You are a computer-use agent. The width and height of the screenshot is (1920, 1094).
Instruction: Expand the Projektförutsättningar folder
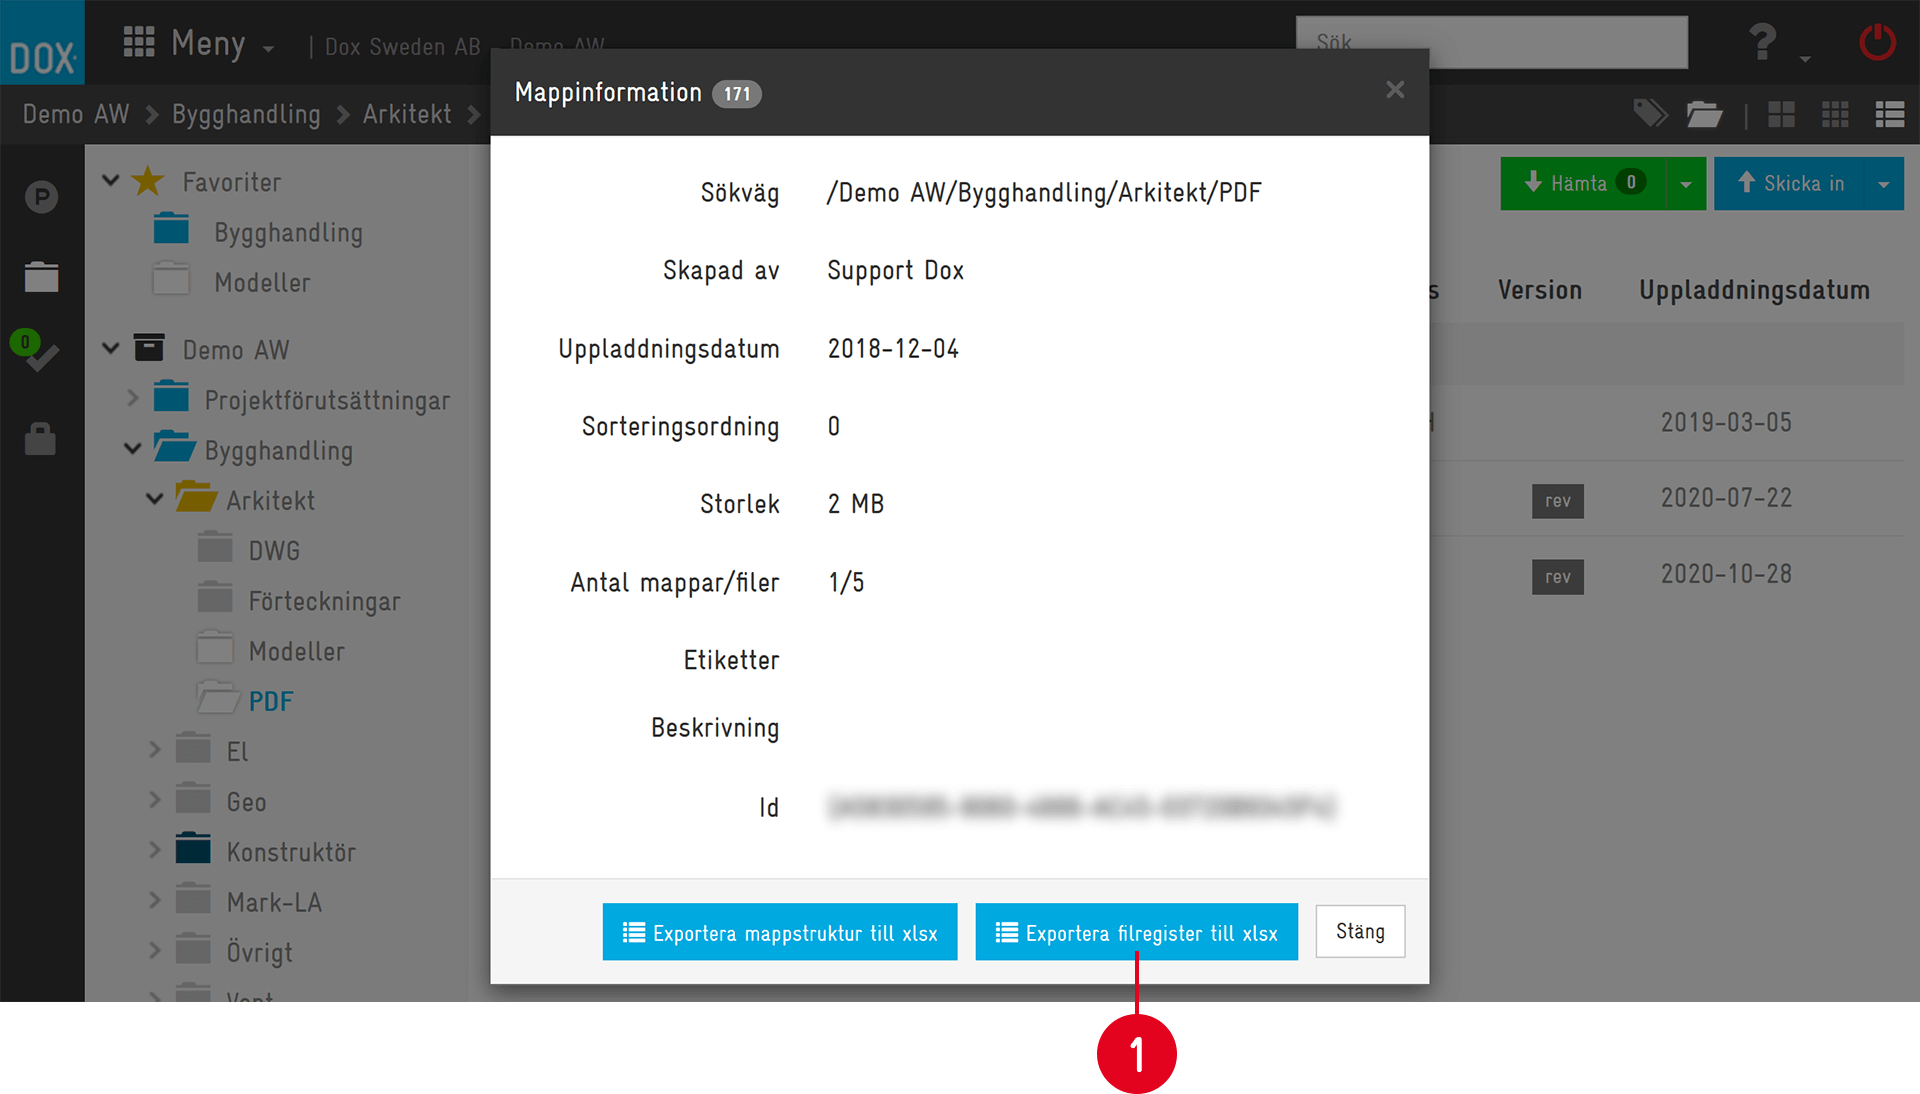click(x=133, y=398)
